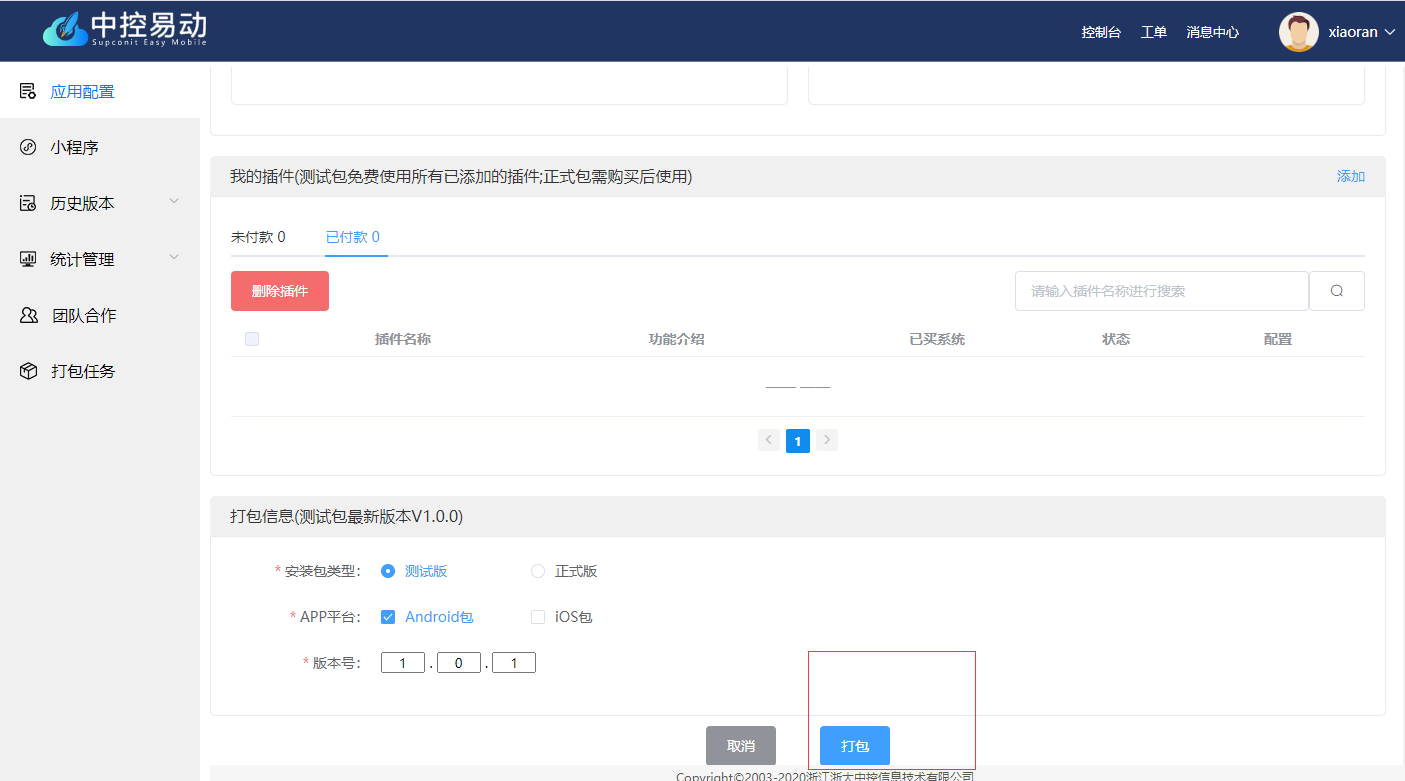The height and width of the screenshot is (781, 1405).
Task: Click the 插件名称 column header
Action: click(x=403, y=339)
